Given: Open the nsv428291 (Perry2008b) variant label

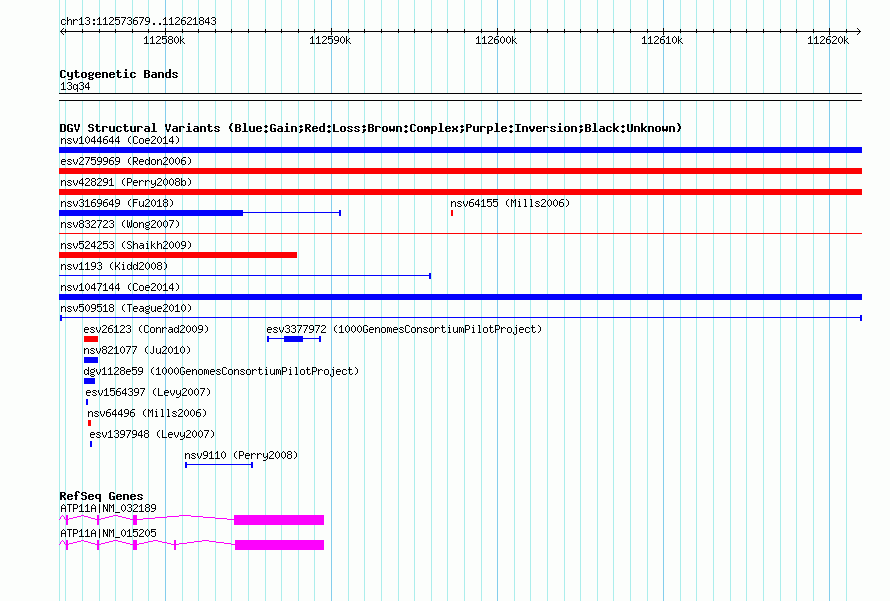Looking at the screenshot, I should pos(126,182).
